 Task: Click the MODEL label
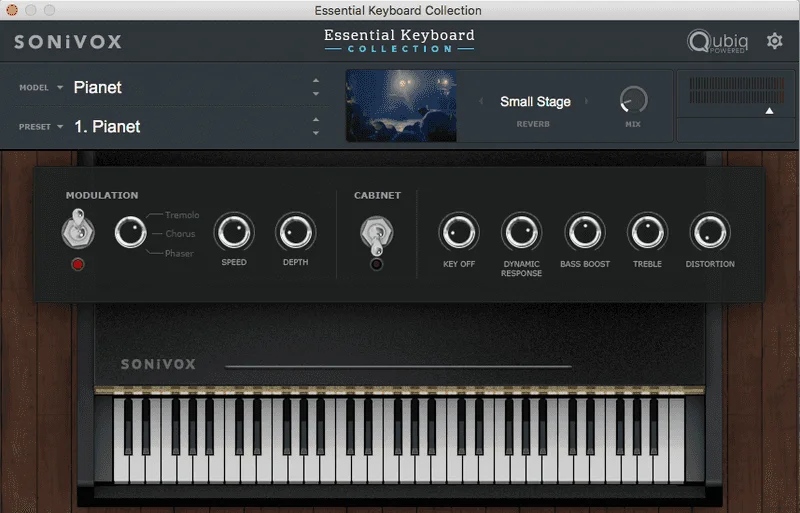(x=34, y=87)
